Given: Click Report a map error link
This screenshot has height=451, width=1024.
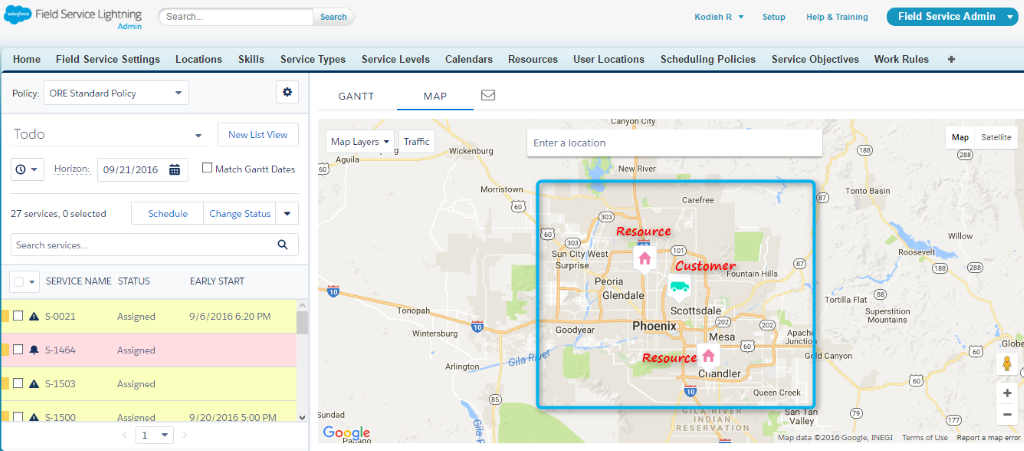Looking at the screenshot, I should [988, 437].
